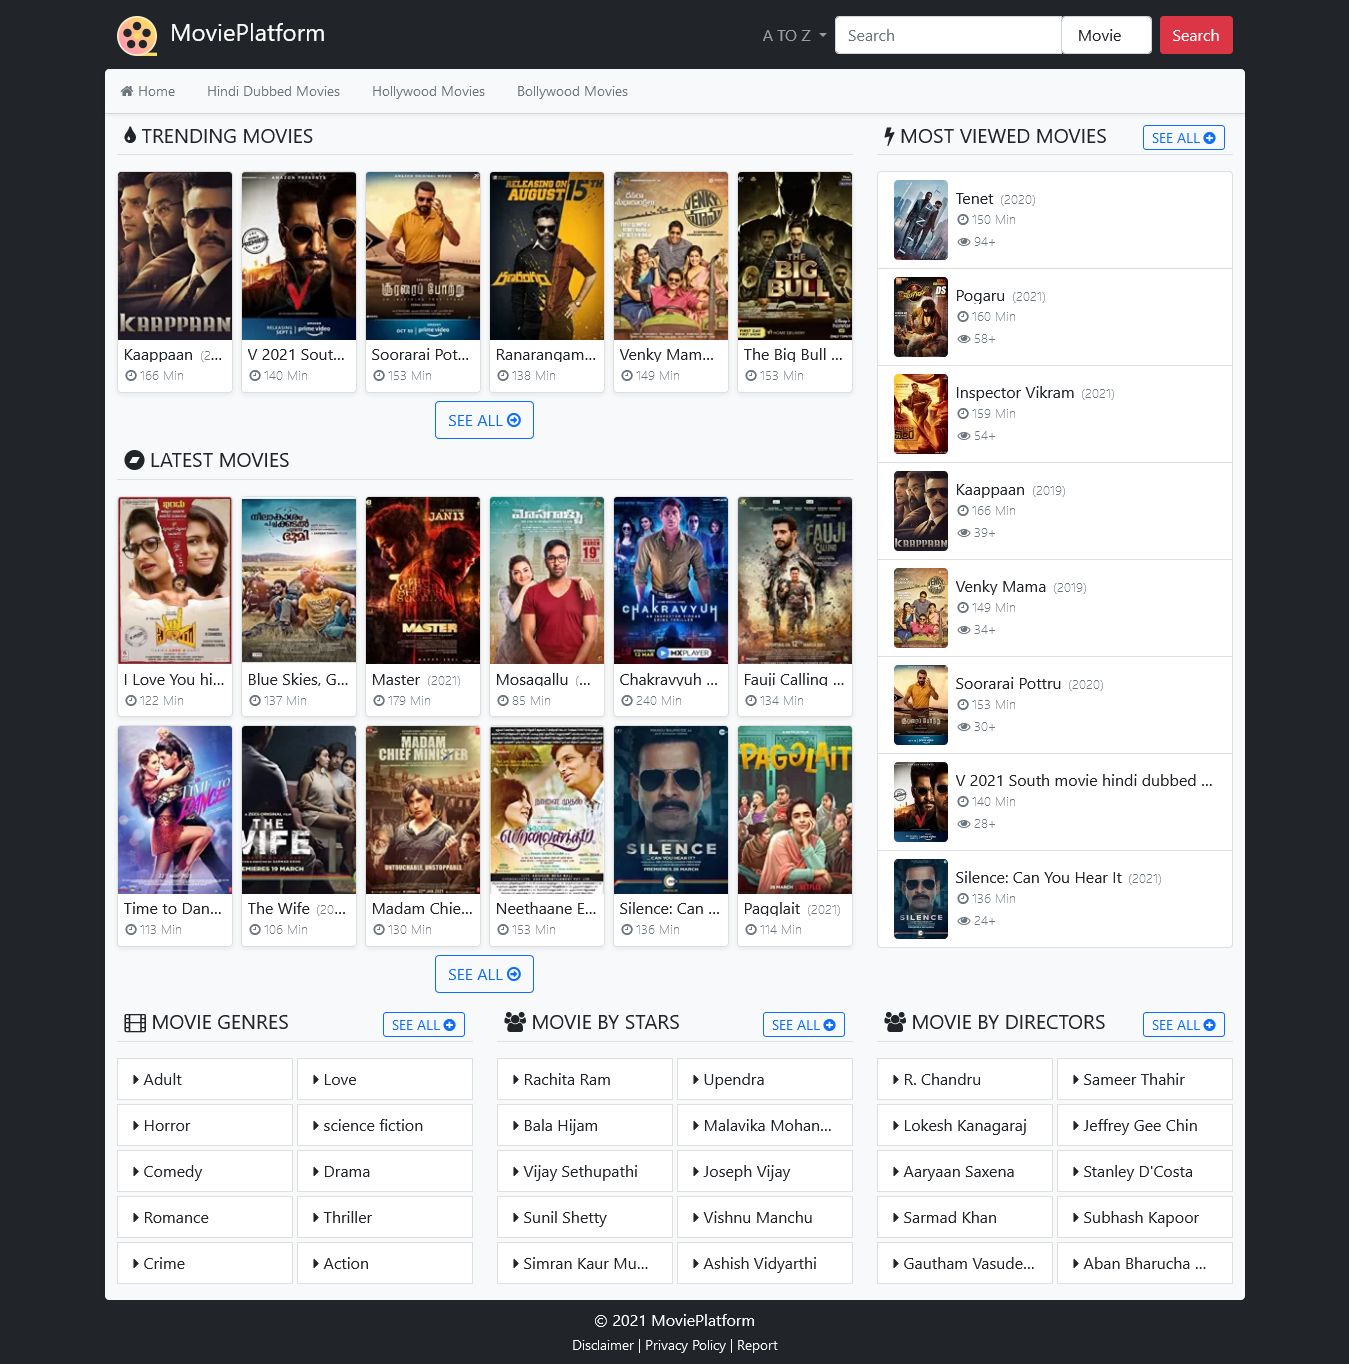Open Silence poster in Latest Movies
1349x1364 pixels.
pyautogui.click(x=671, y=810)
